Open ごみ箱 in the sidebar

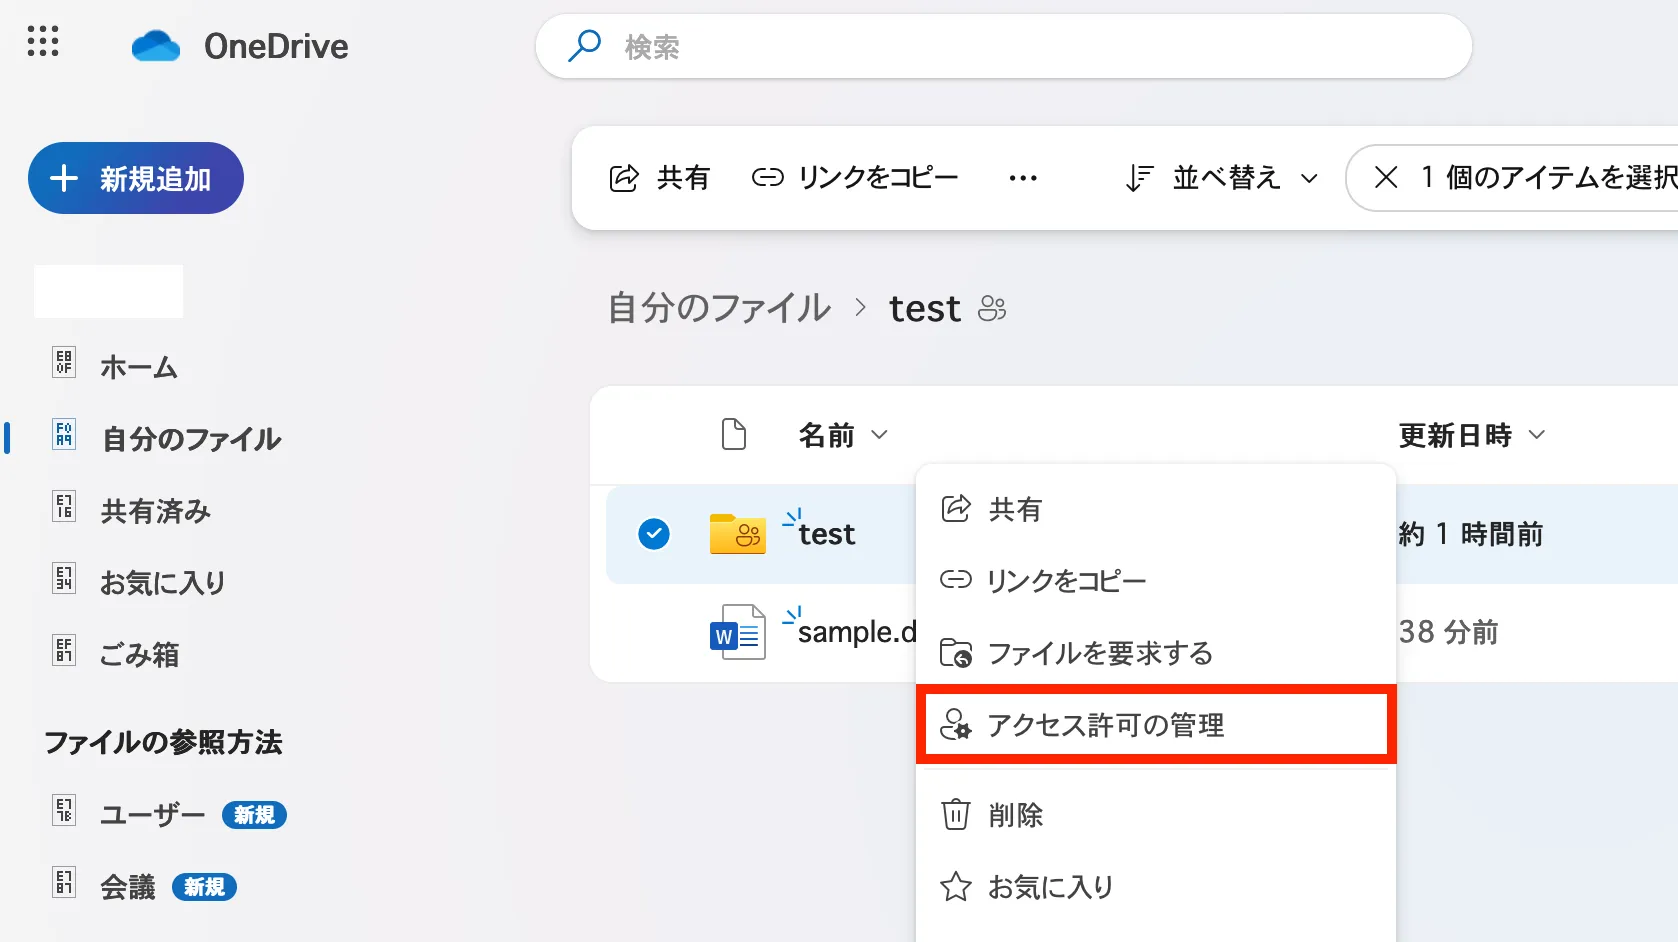click(x=139, y=654)
